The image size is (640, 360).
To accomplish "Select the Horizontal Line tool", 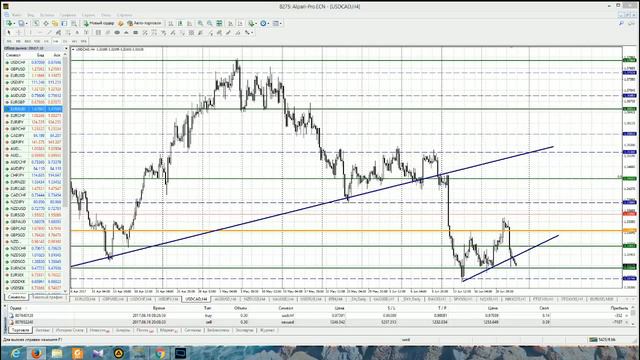I will pyautogui.click(x=40, y=33).
